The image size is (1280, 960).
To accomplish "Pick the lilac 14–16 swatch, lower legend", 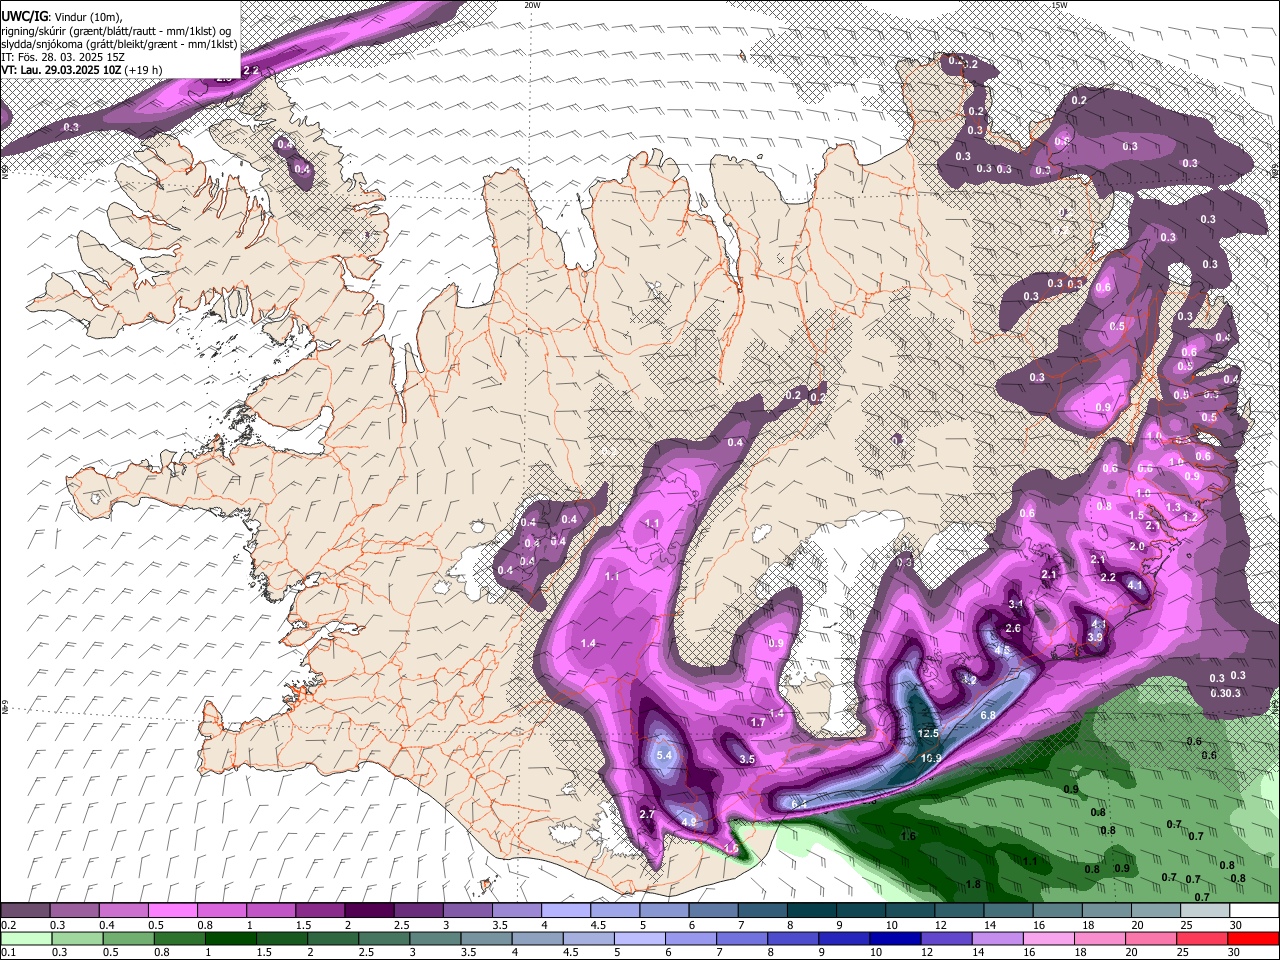I will tap(996, 939).
